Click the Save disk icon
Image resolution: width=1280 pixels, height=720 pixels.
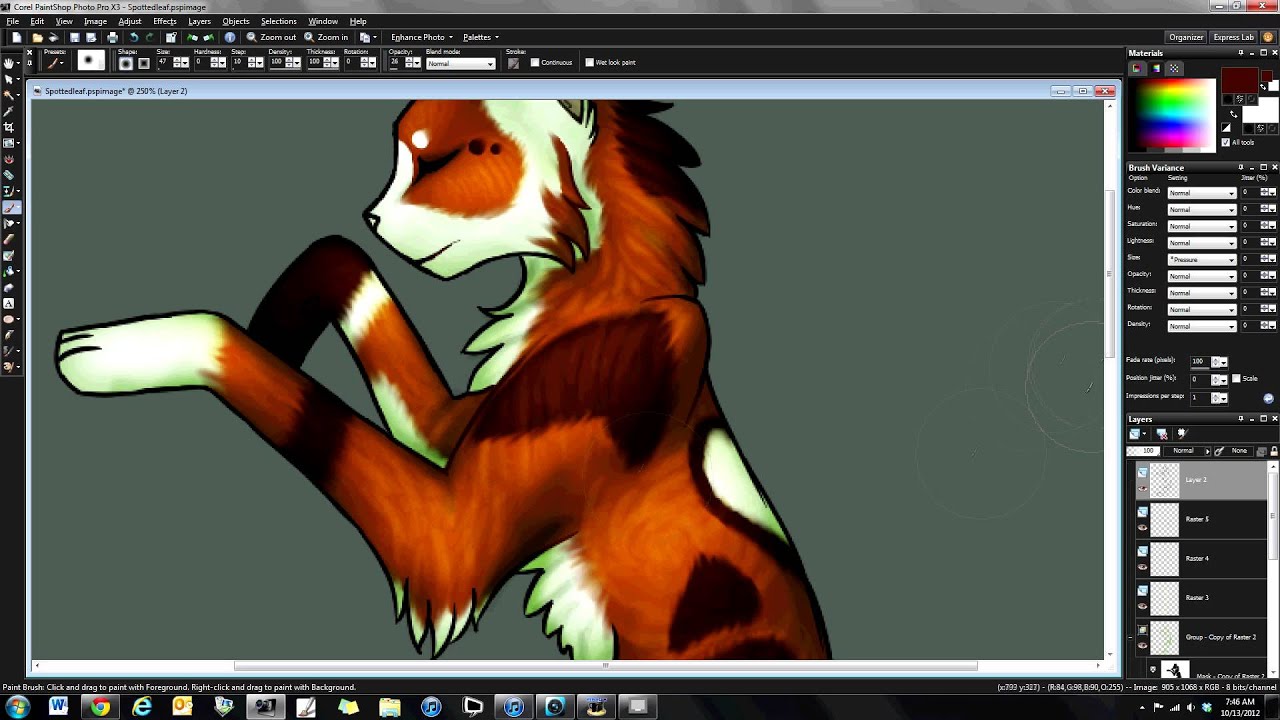(74, 38)
